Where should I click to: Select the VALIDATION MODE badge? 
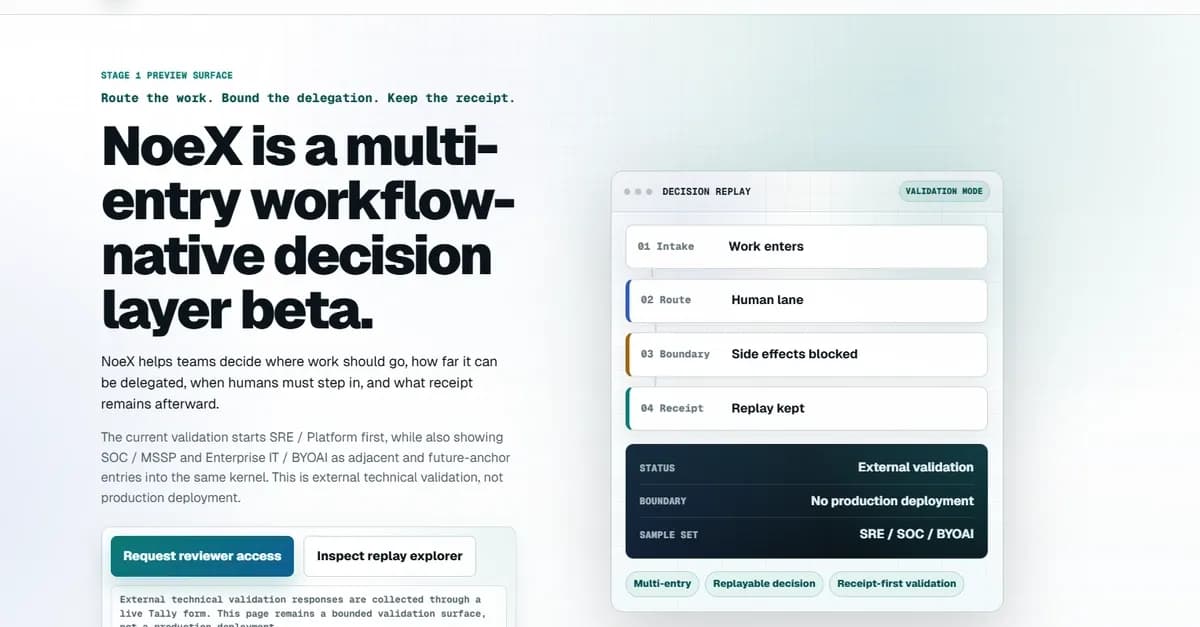943,191
